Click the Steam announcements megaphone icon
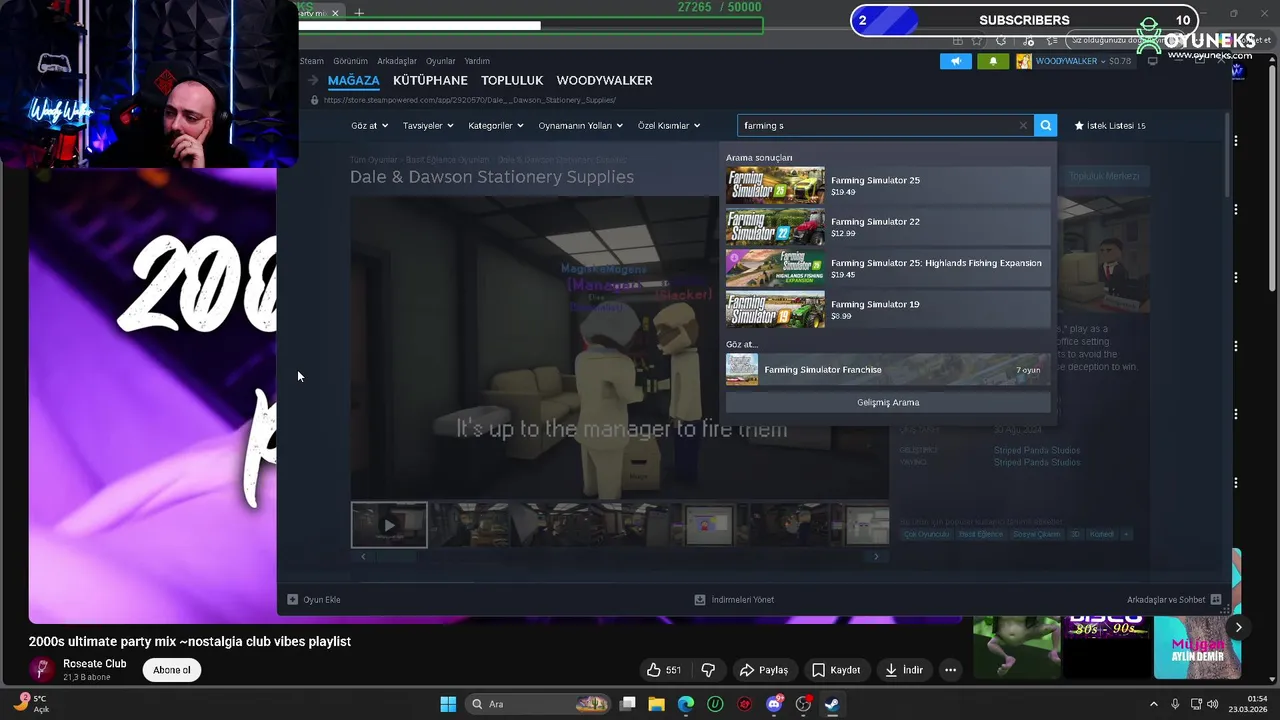The image size is (1280, 720). coord(955,61)
